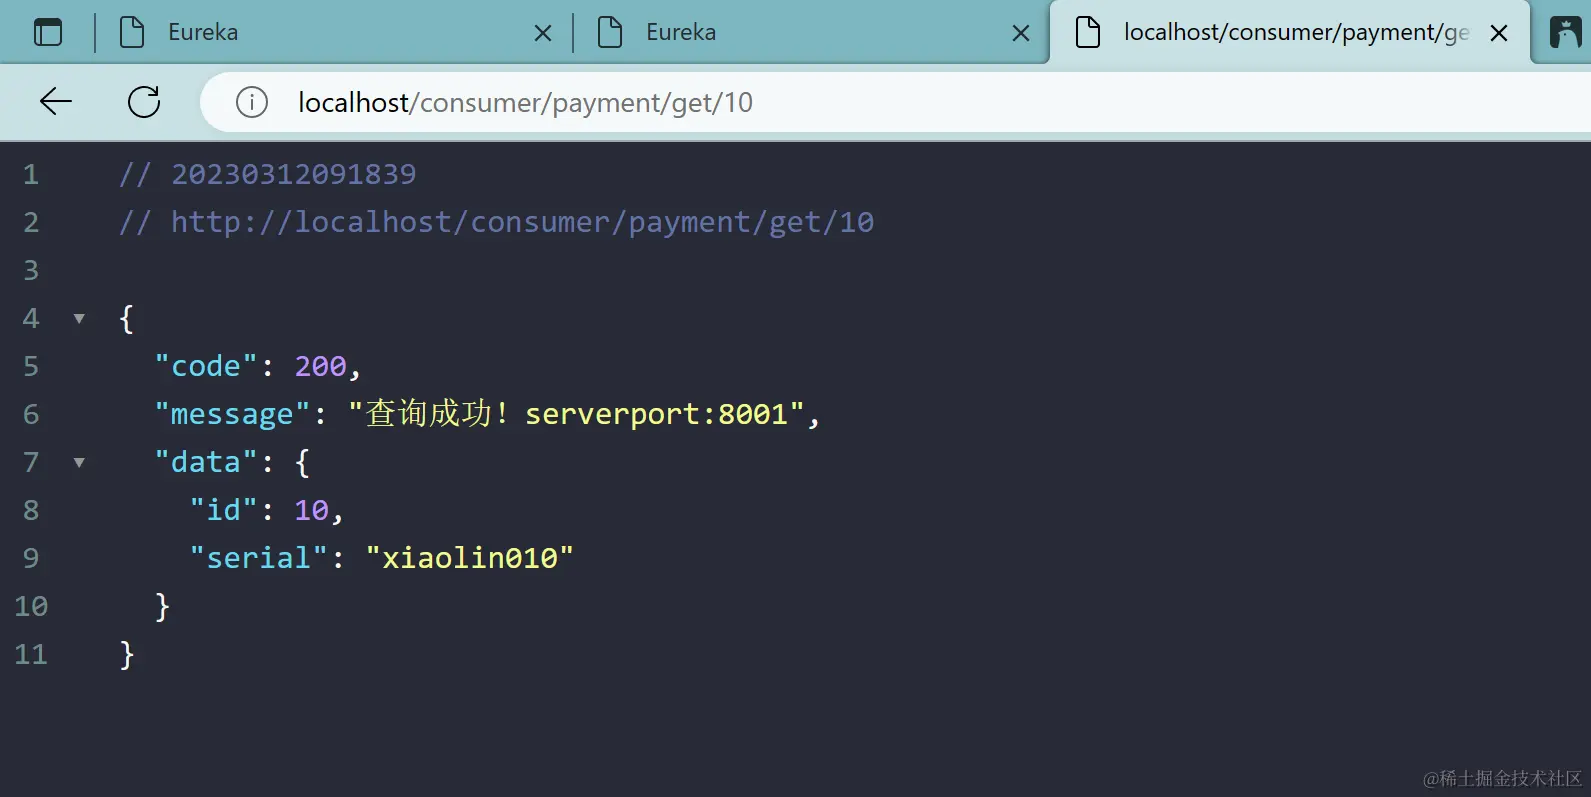Click page icon of localhost/consumer/payment tab
Screen dimensions: 1591x797
pyautogui.click(x=1088, y=32)
